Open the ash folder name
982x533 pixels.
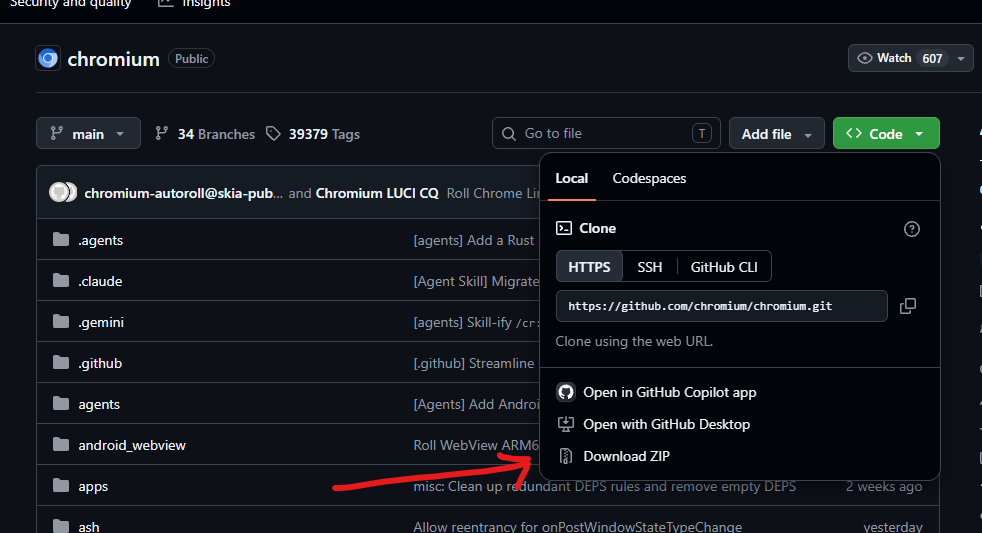click(88, 527)
